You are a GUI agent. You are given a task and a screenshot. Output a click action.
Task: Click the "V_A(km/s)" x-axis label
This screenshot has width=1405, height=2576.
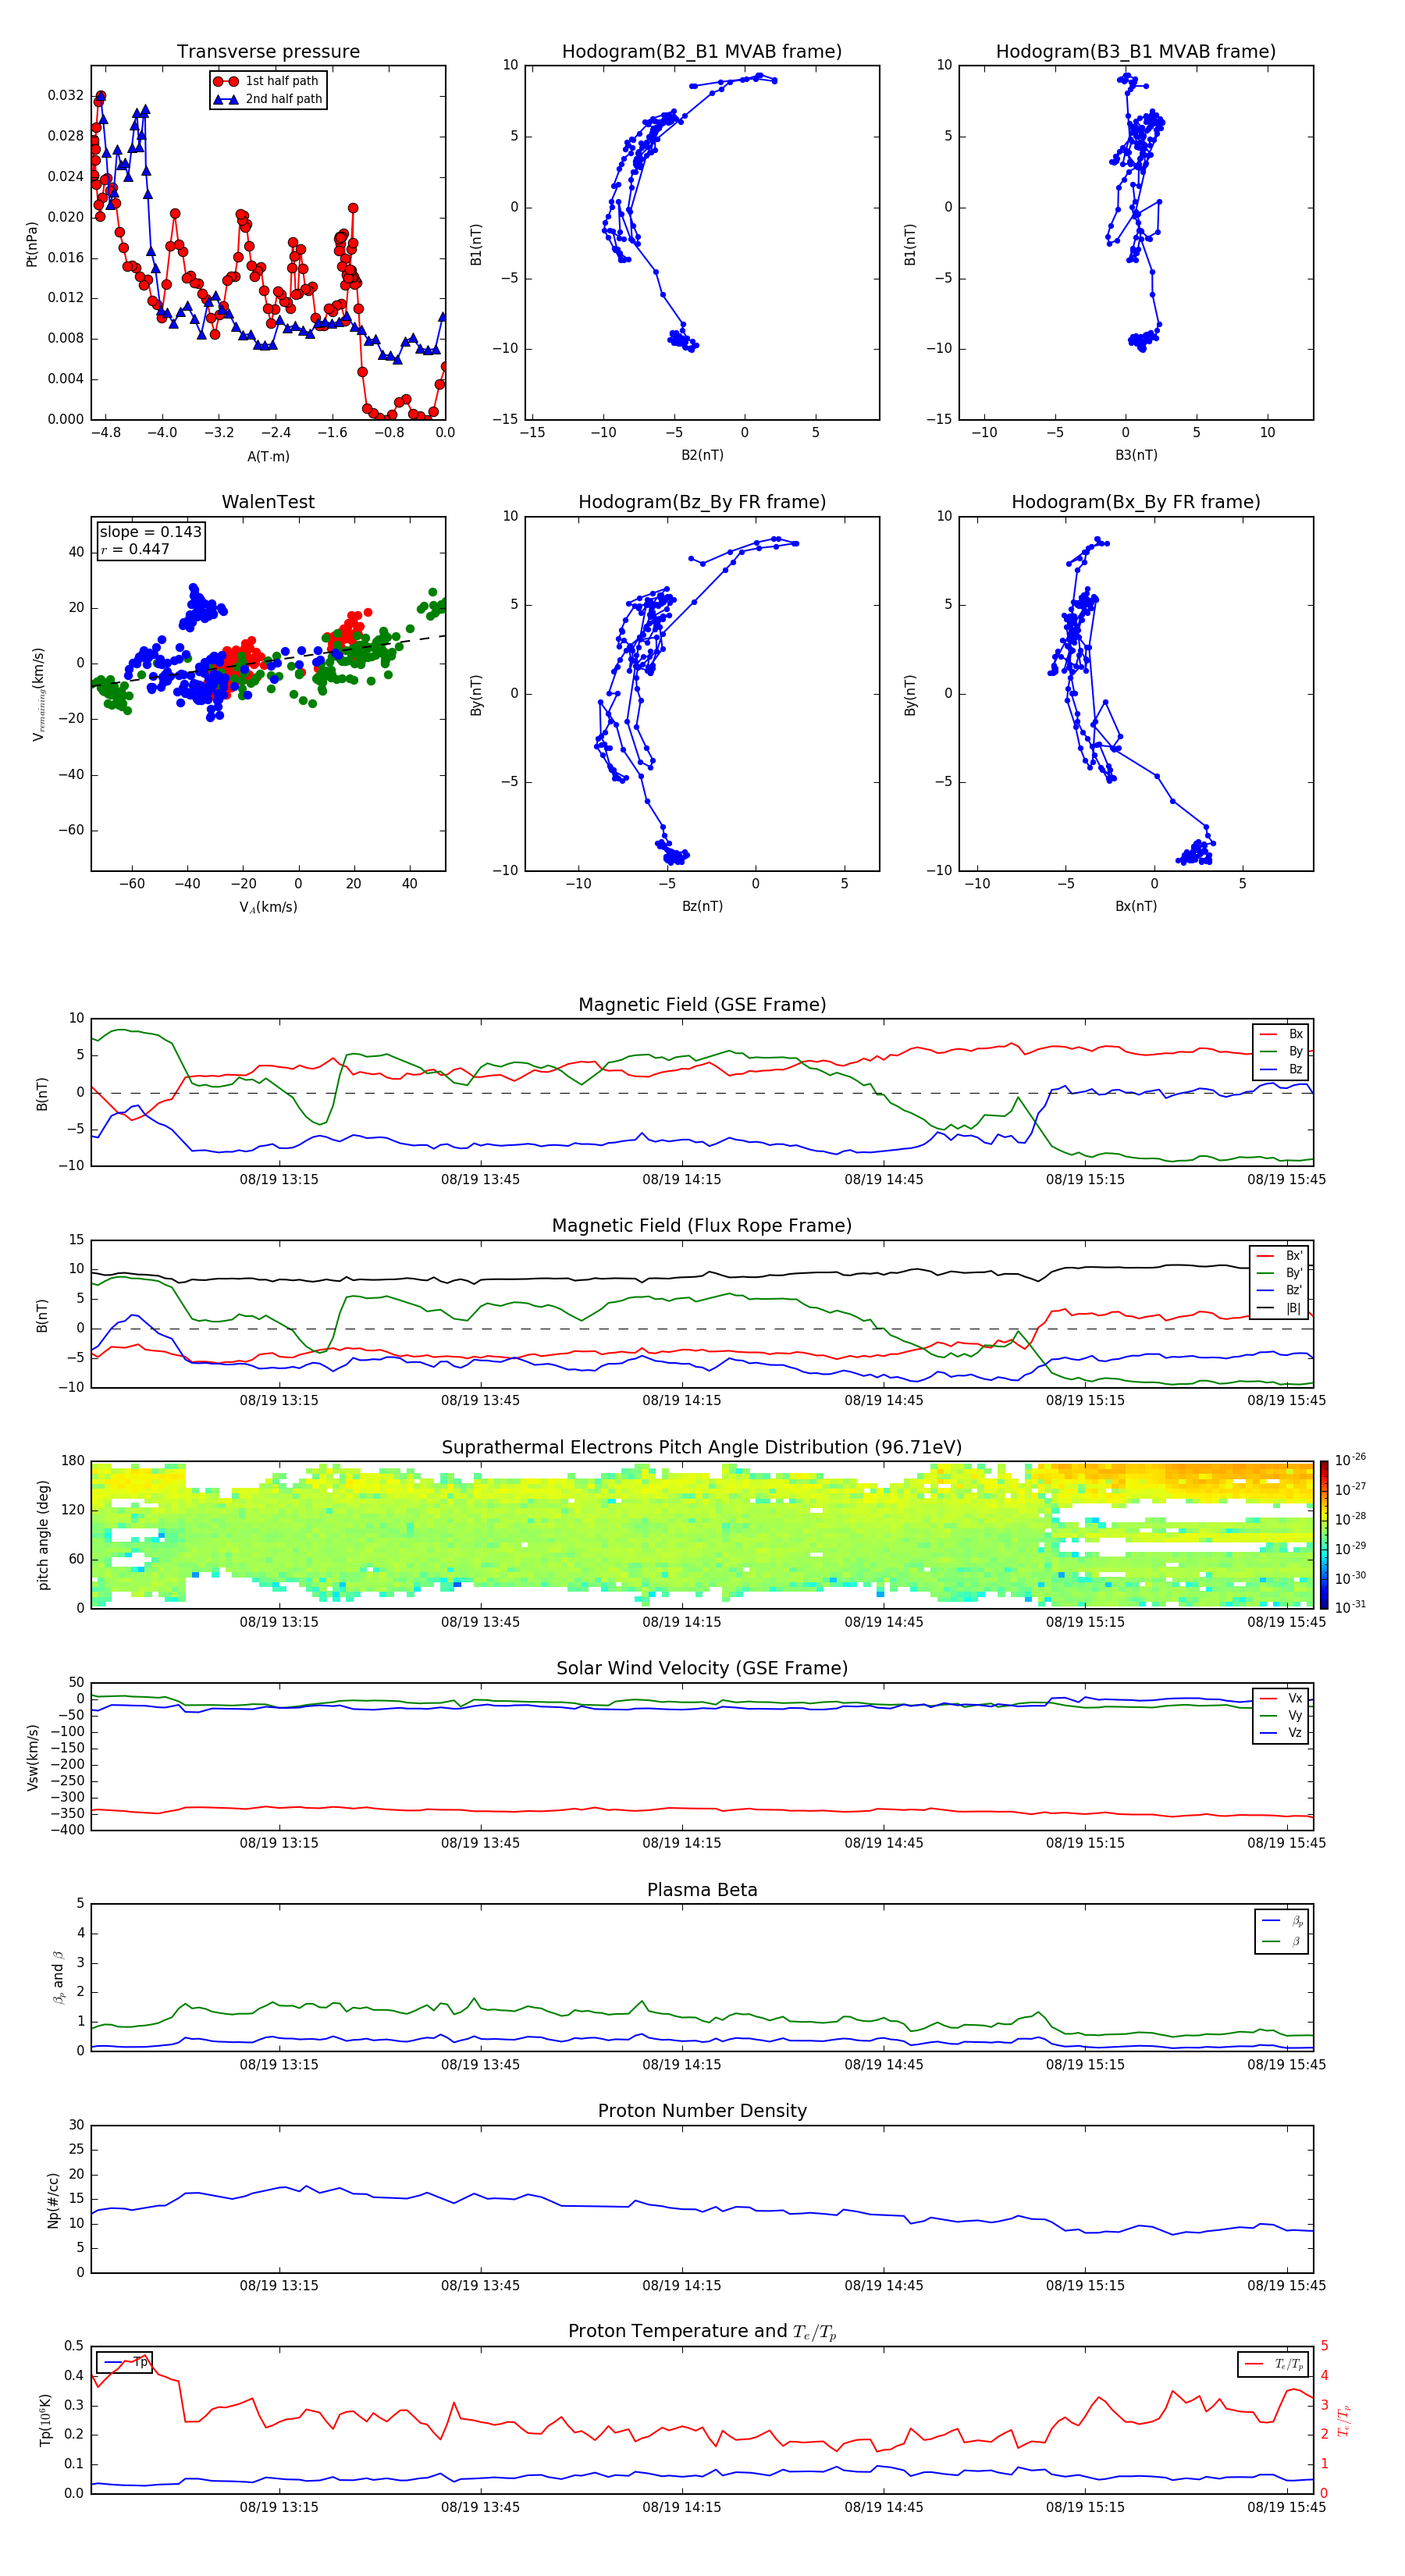[268, 908]
